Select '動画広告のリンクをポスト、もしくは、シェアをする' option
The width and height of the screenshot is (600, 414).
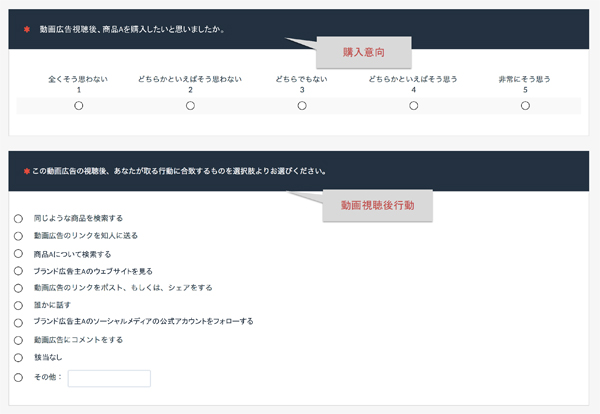click(x=18, y=288)
